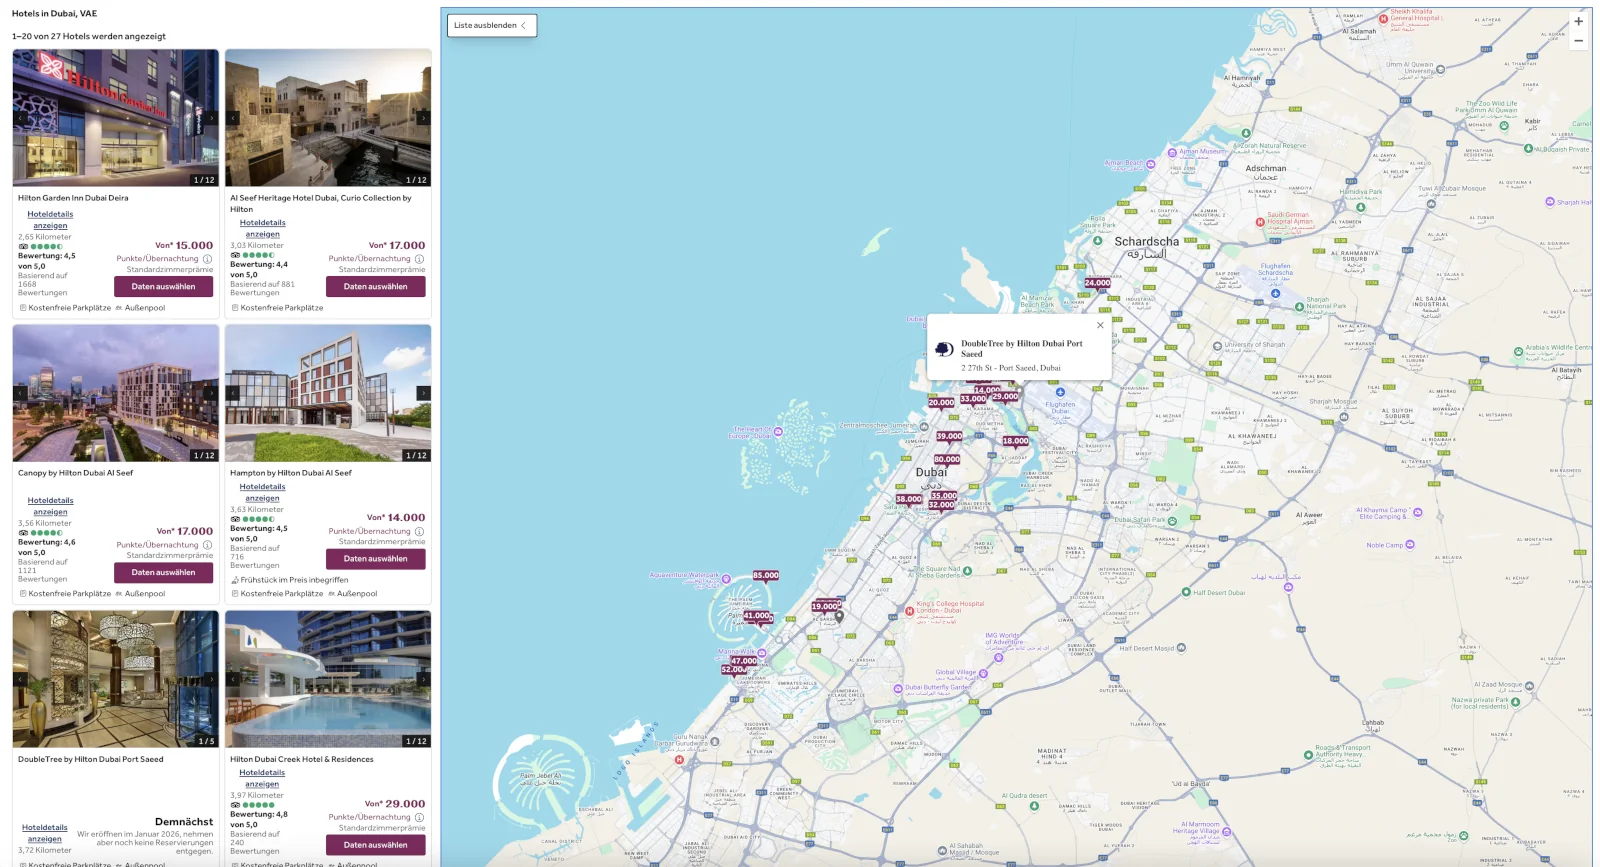
Task: Show previous photo of Hilton Garden Inn Deira
Action: coord(20,118)
